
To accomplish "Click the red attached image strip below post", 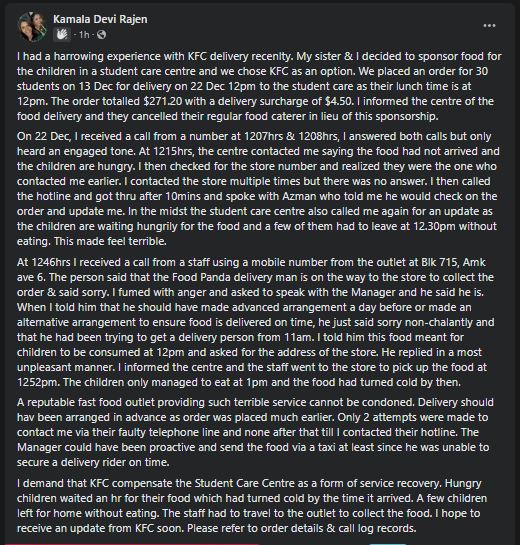I will coord(132,544).
